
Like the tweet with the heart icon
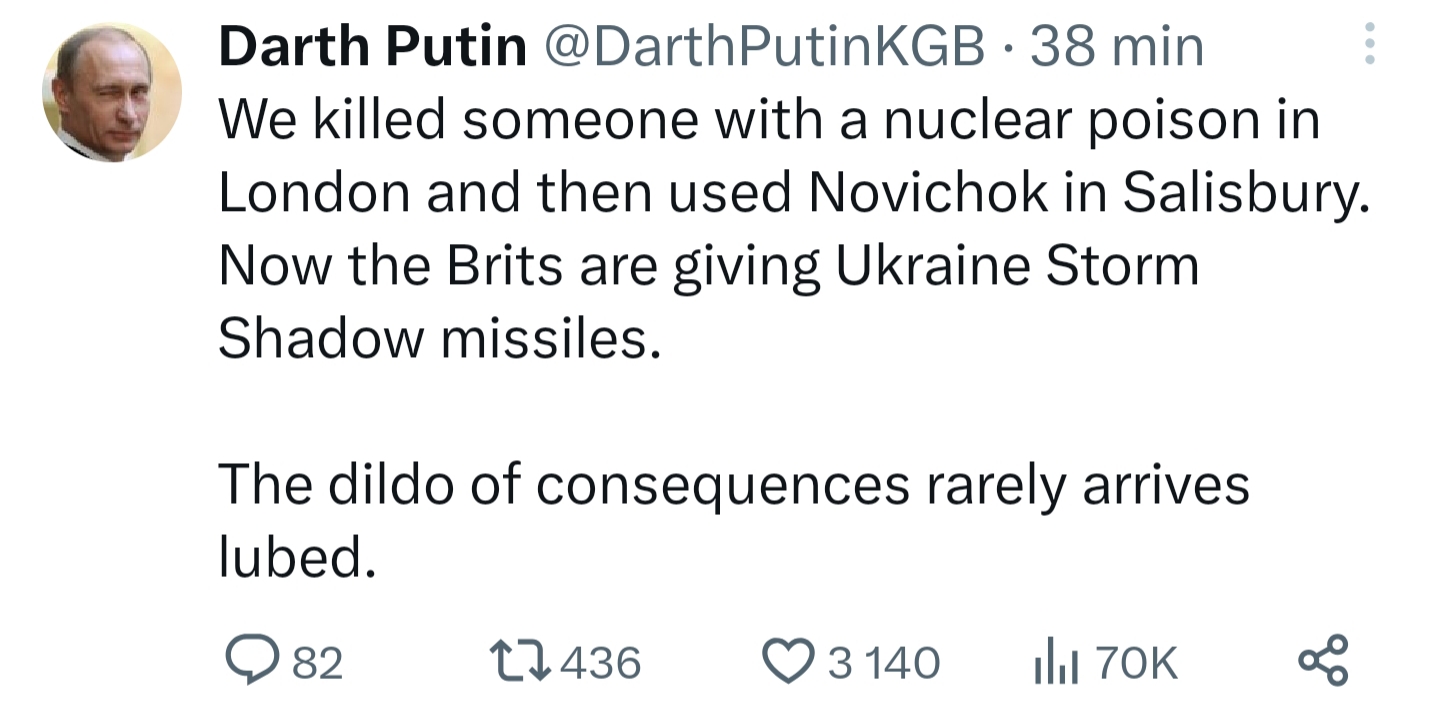pyautogui.click(x=788, y=661)
